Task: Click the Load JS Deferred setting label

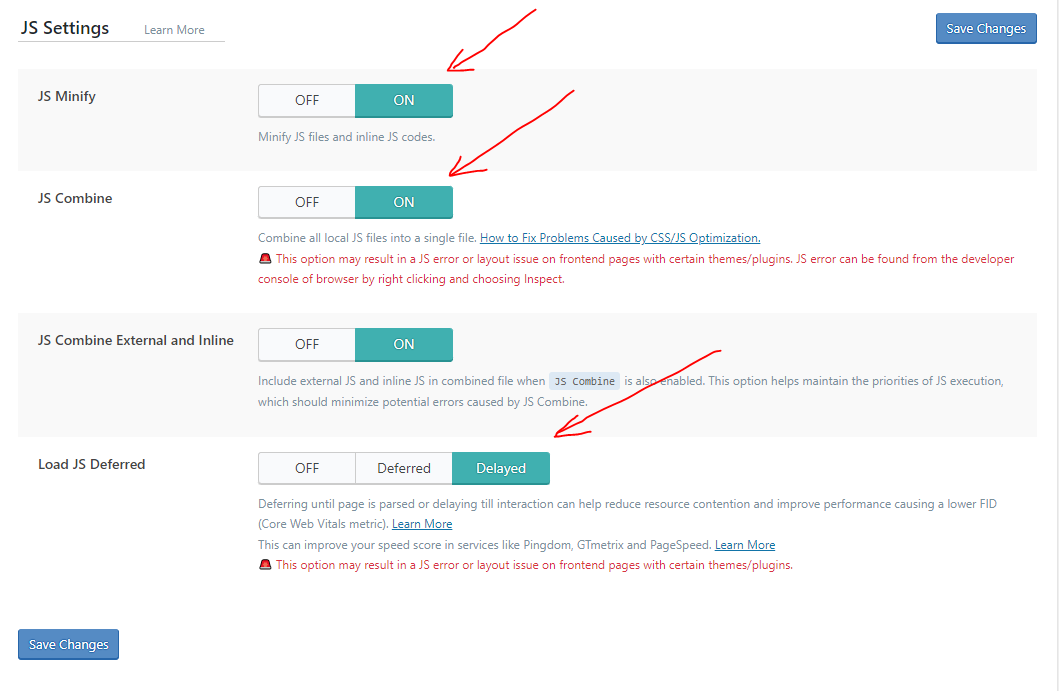Action: tap(92, 465)
